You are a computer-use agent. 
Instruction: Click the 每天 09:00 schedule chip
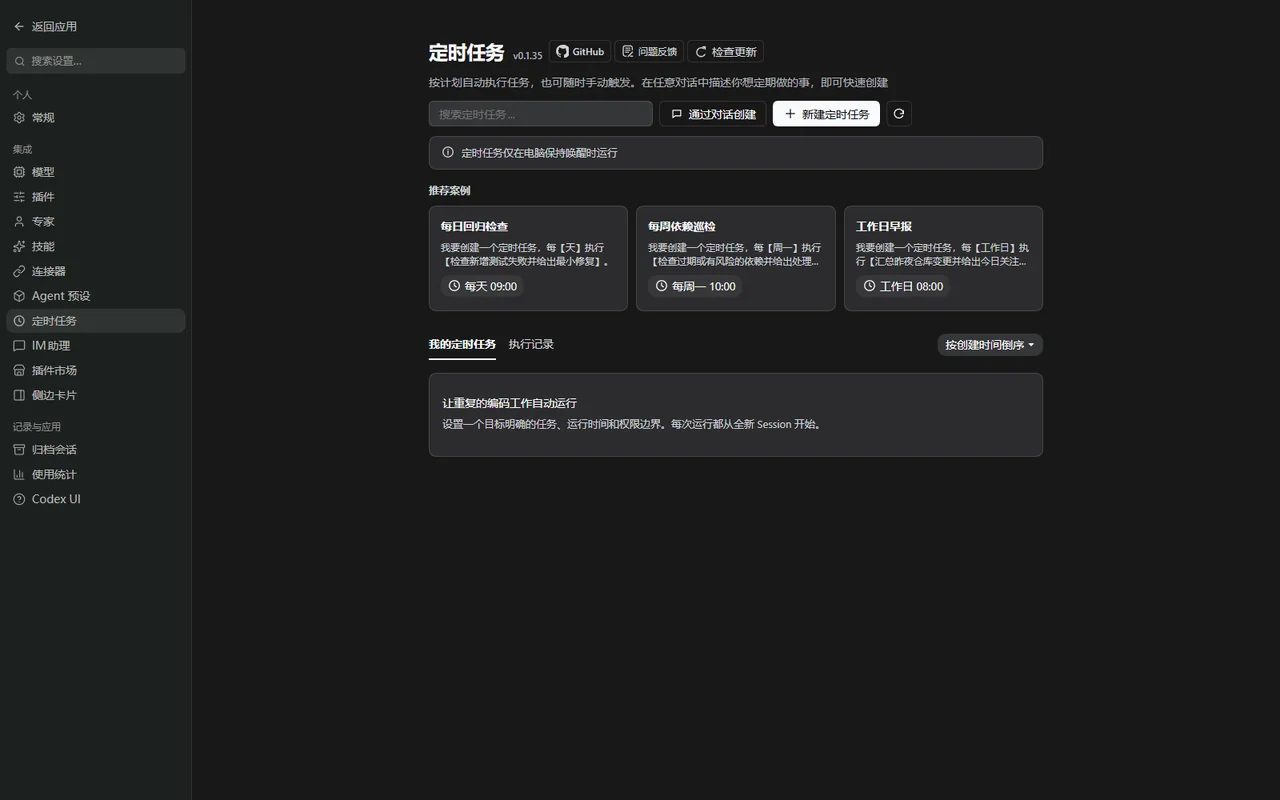click(482, 286)
